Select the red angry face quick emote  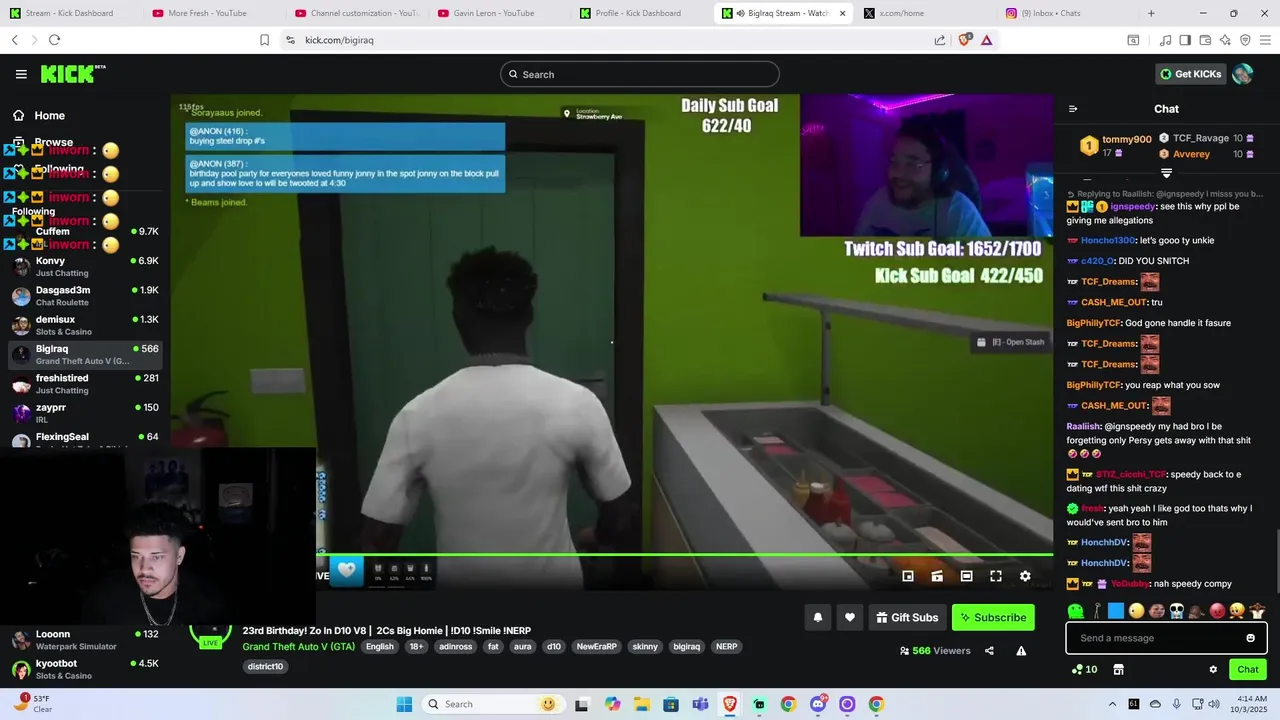[1217, 611]
